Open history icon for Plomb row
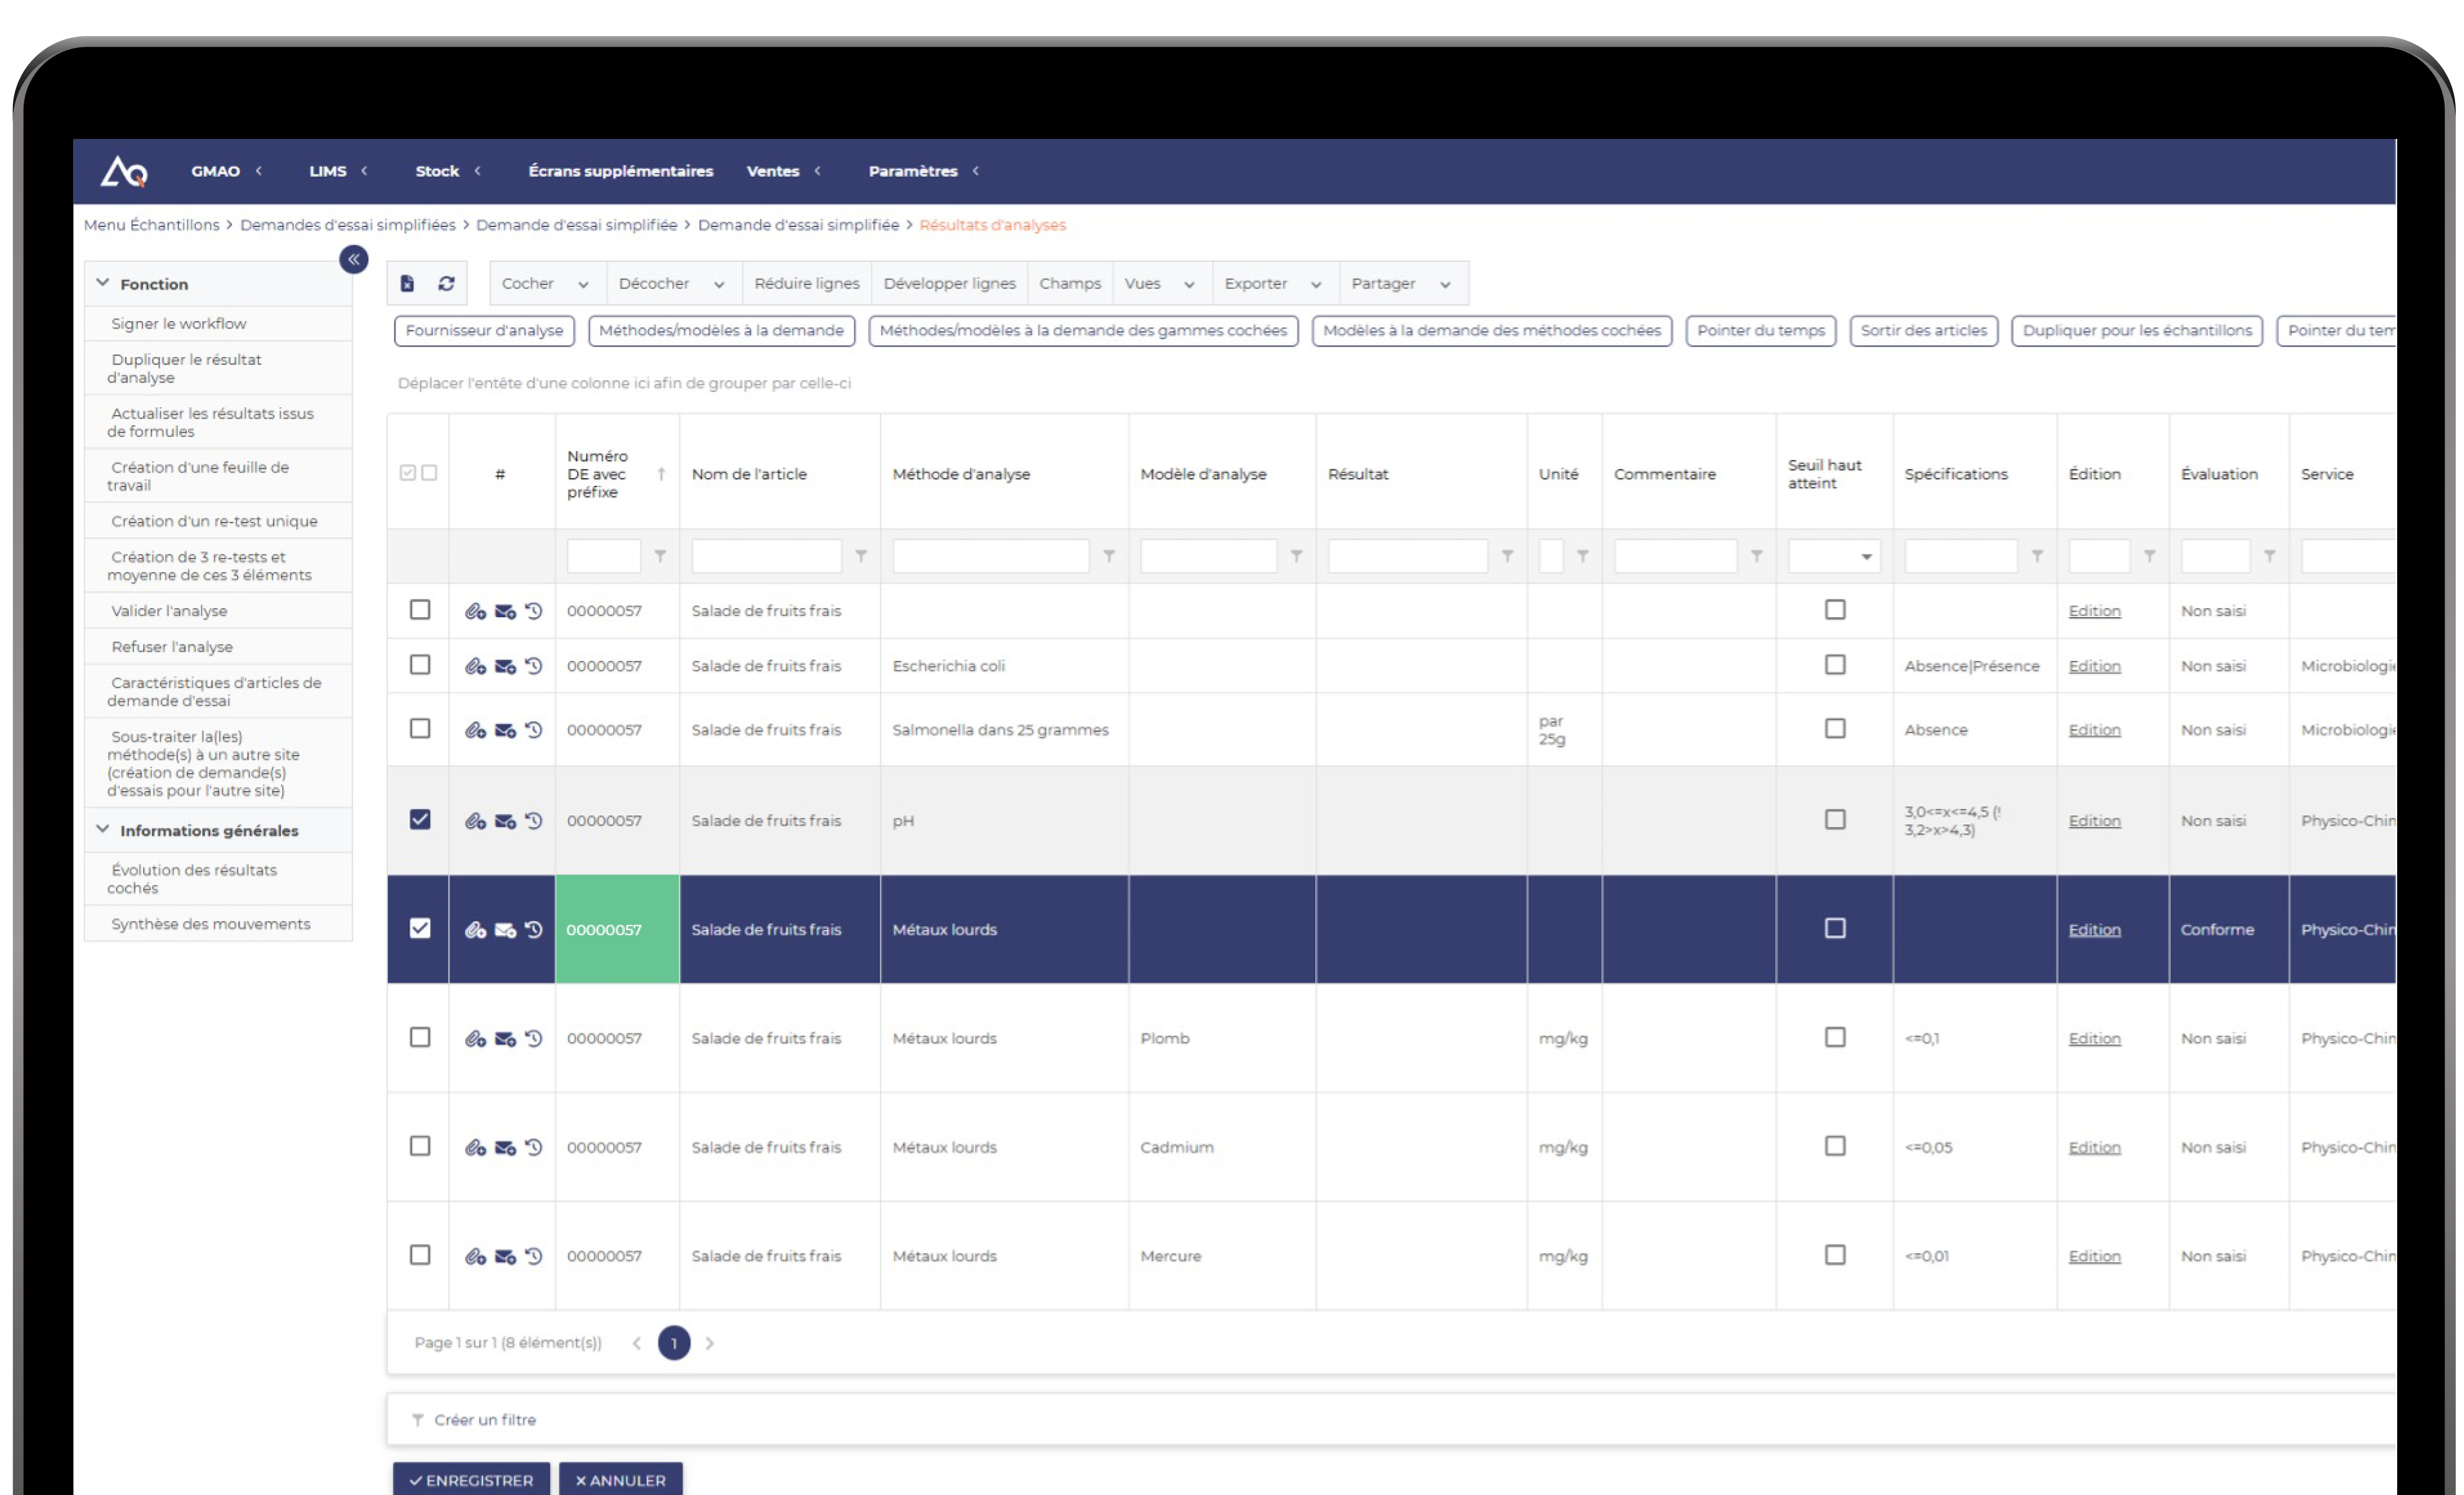 [534, 1039]
